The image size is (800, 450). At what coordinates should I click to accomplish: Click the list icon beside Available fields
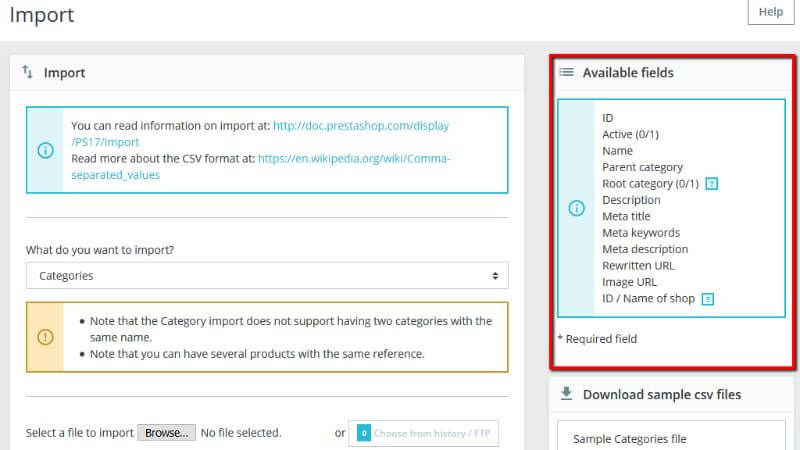pyautogui.click(x=566, y=72)
